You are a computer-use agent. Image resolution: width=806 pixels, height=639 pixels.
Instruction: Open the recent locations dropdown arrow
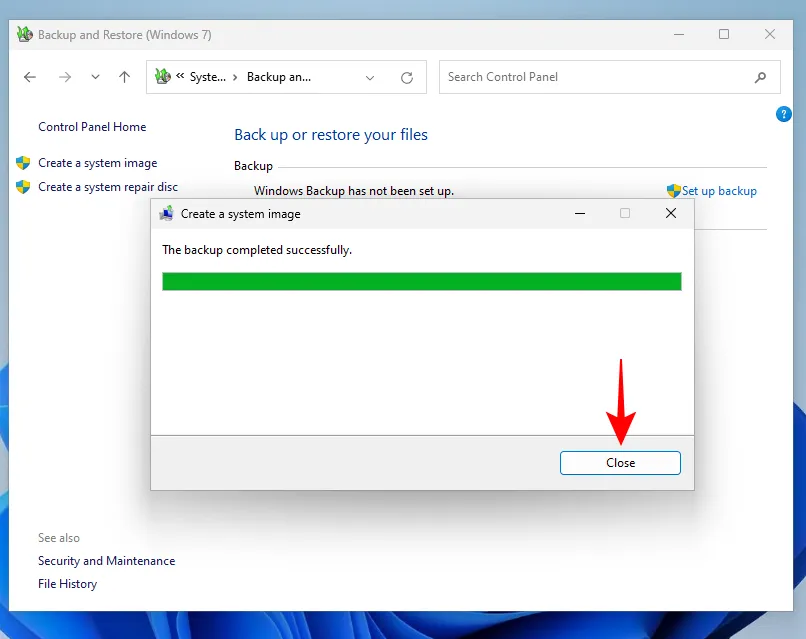tap(95, 77)
